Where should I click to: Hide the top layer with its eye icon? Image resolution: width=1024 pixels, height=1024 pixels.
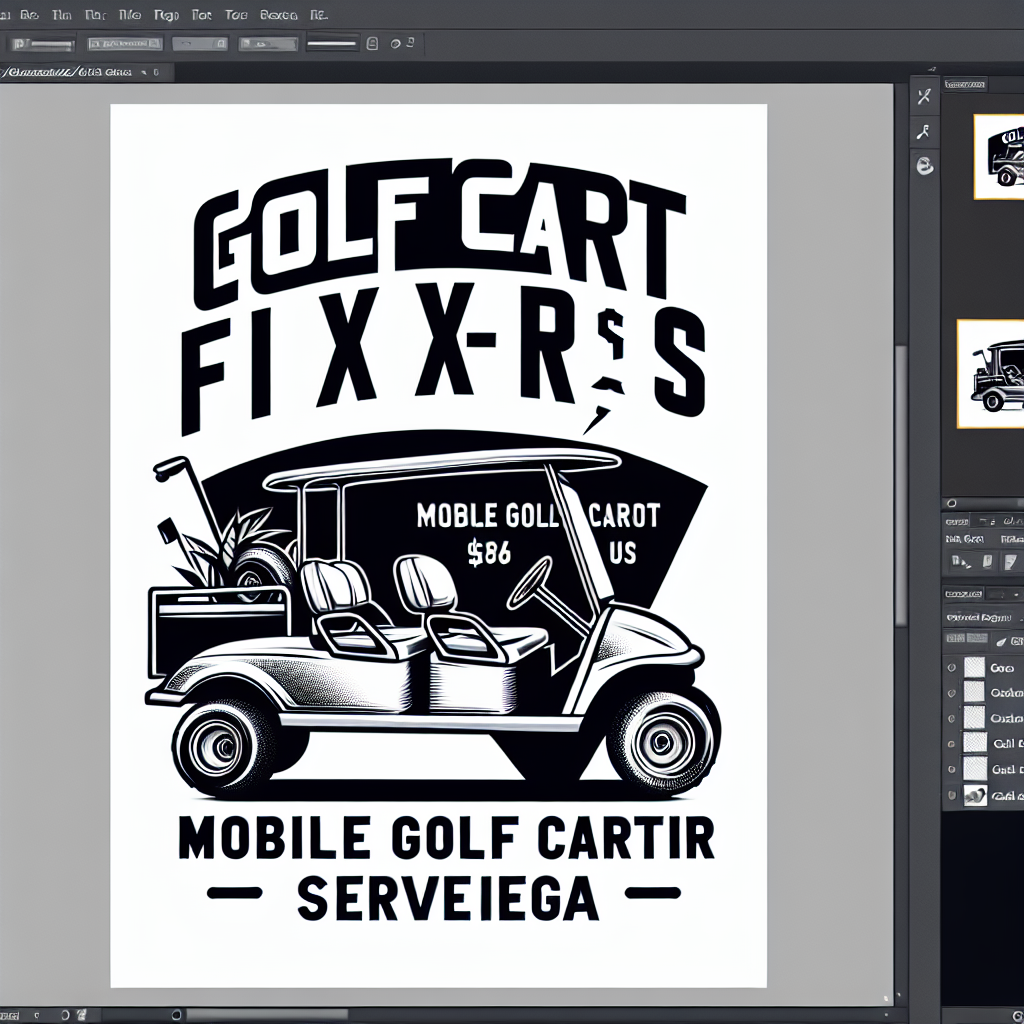952,667
